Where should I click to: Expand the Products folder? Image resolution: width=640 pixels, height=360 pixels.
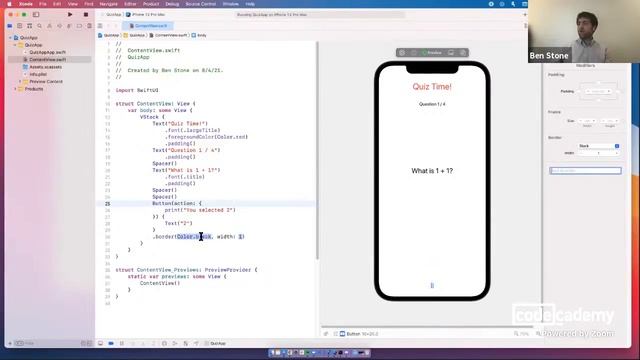pyautogui.click(x=15, y=89)
